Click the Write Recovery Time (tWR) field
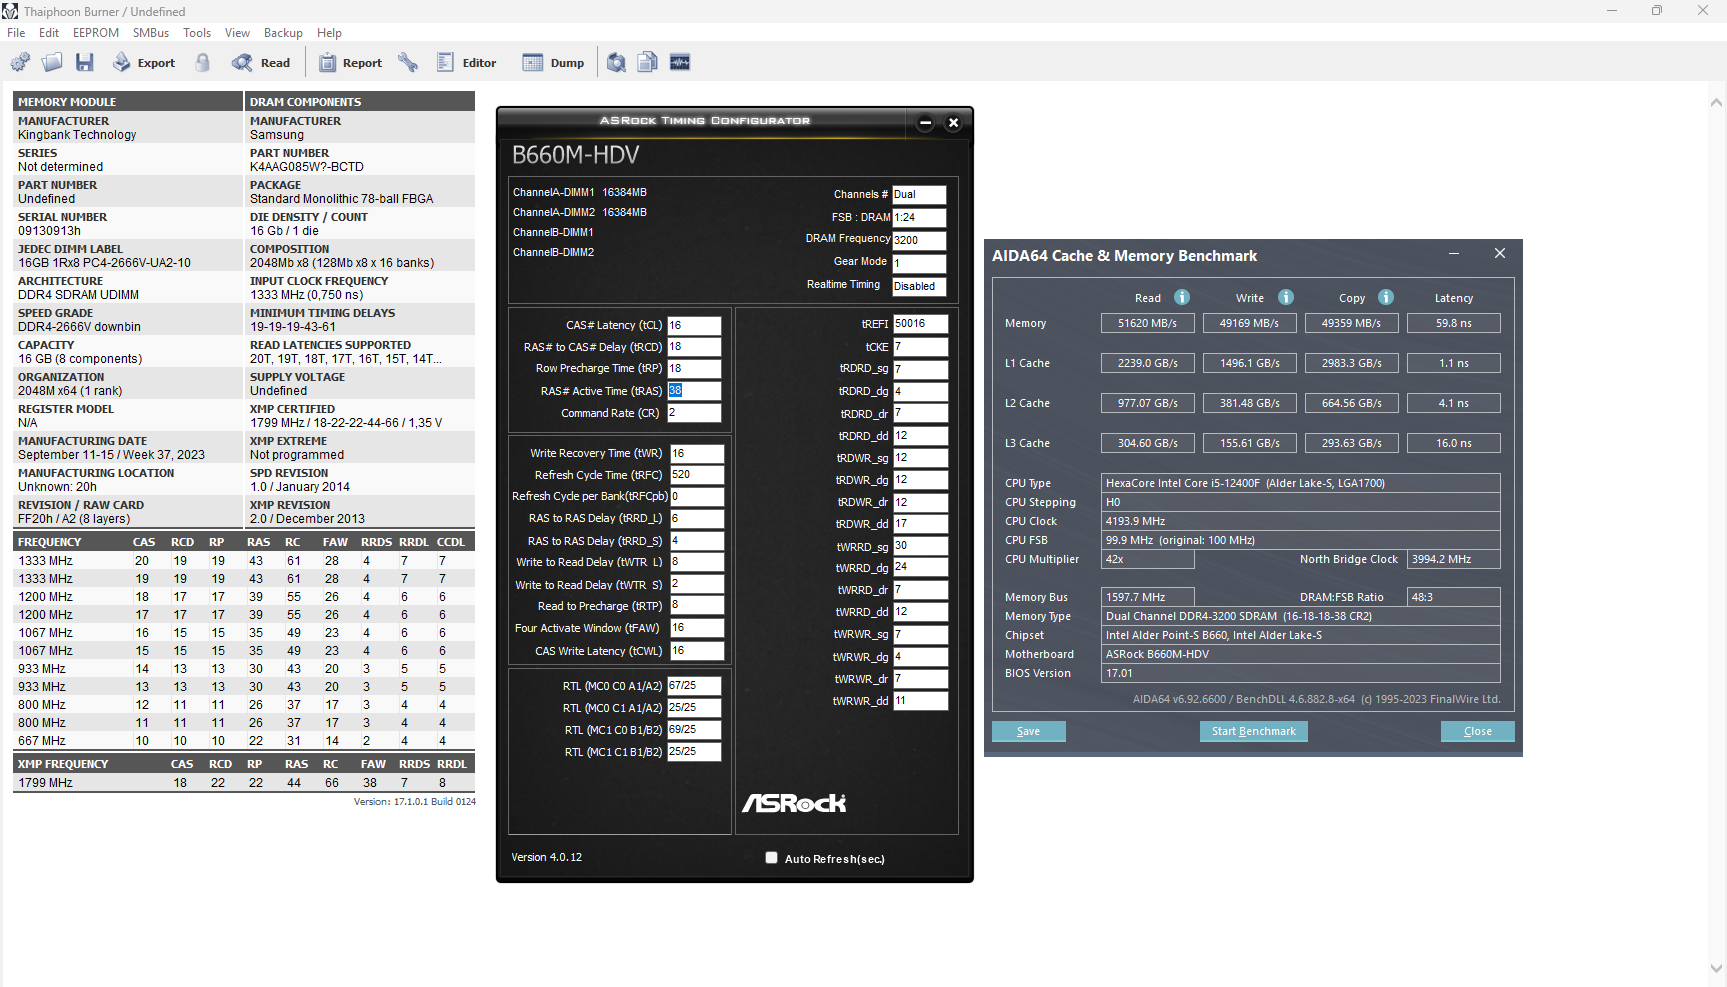This screenshot has height=987, width=1727. (697, 454)
